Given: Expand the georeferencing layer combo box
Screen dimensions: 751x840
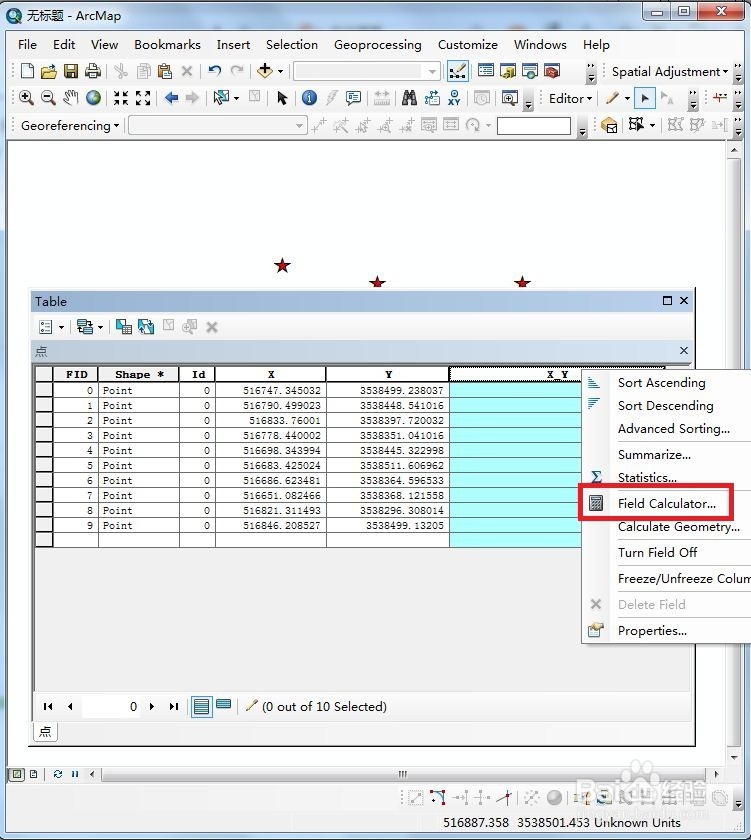Looking at the screenshot, I should pos(299,125).
